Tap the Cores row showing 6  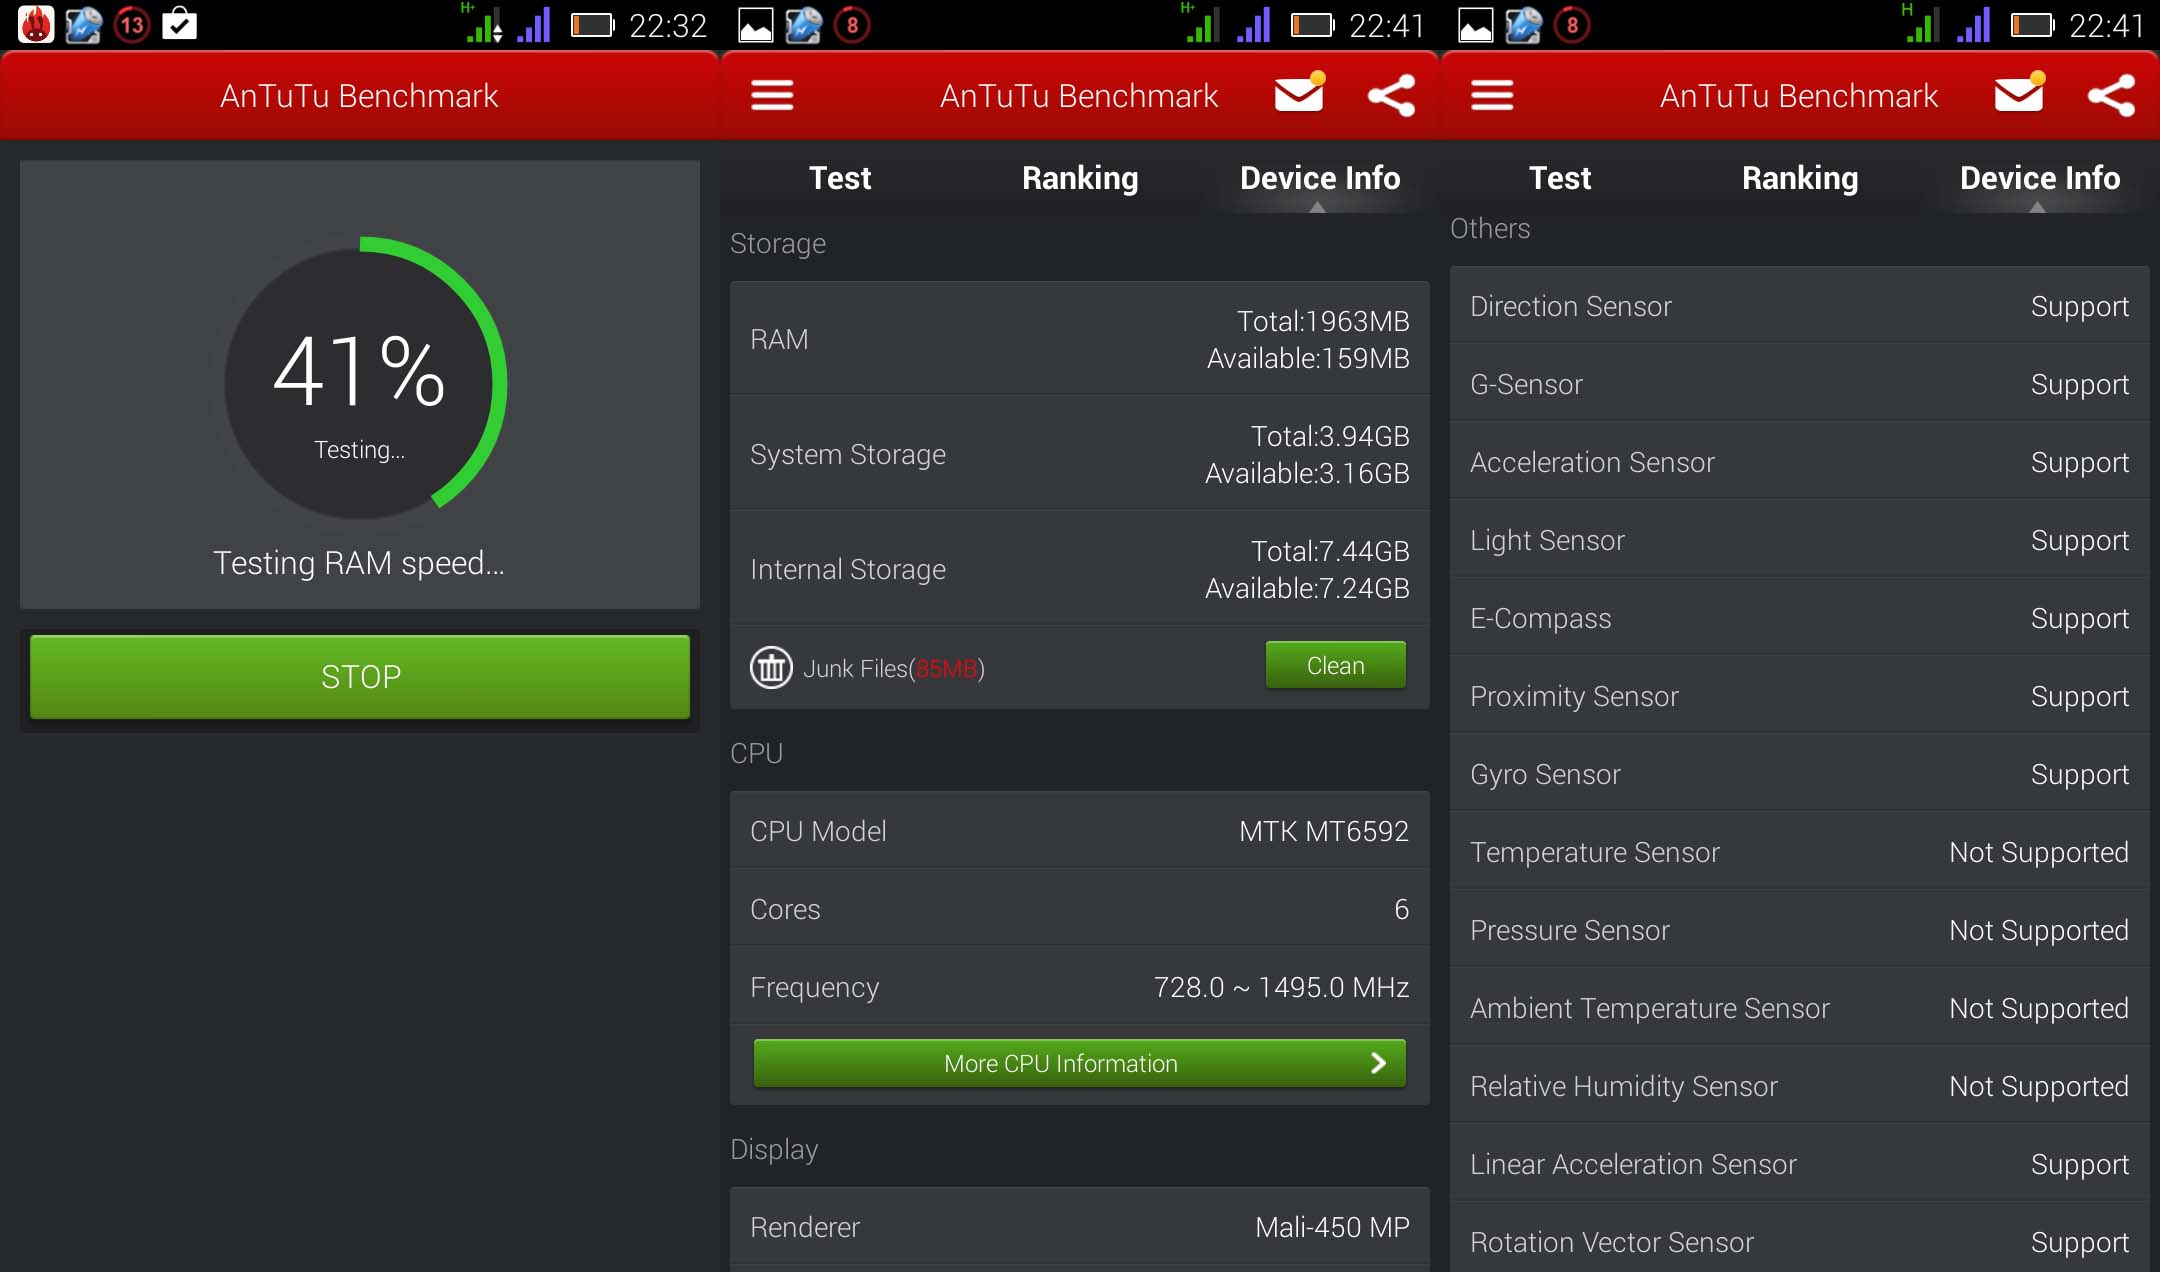(x=1080, y=909)
